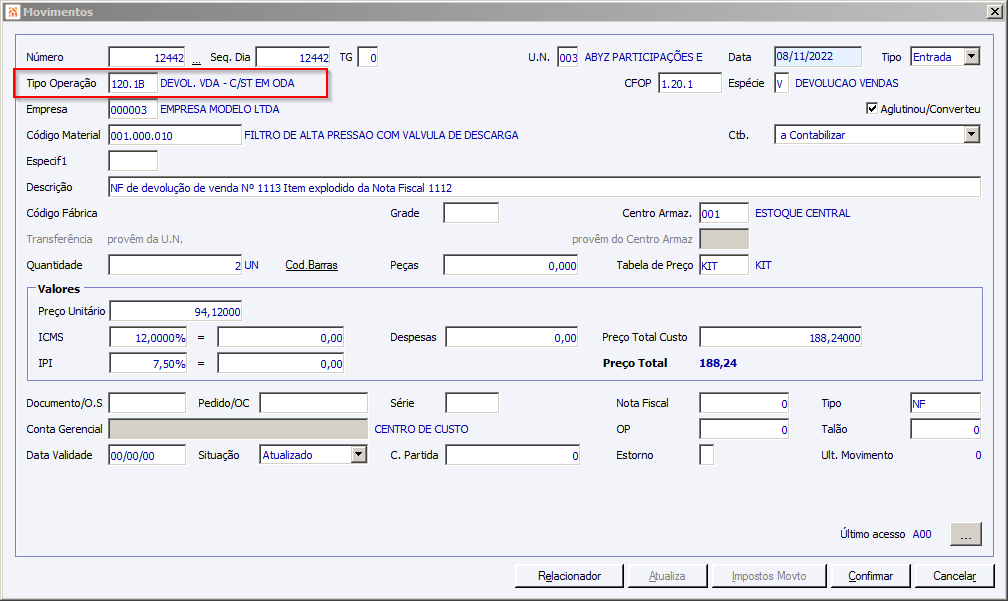Image resolution: width=1008 pixels, height=601 pixels.
Task: Click the ICMS value field
Action: pyautogui.click(x=280, y=337)
